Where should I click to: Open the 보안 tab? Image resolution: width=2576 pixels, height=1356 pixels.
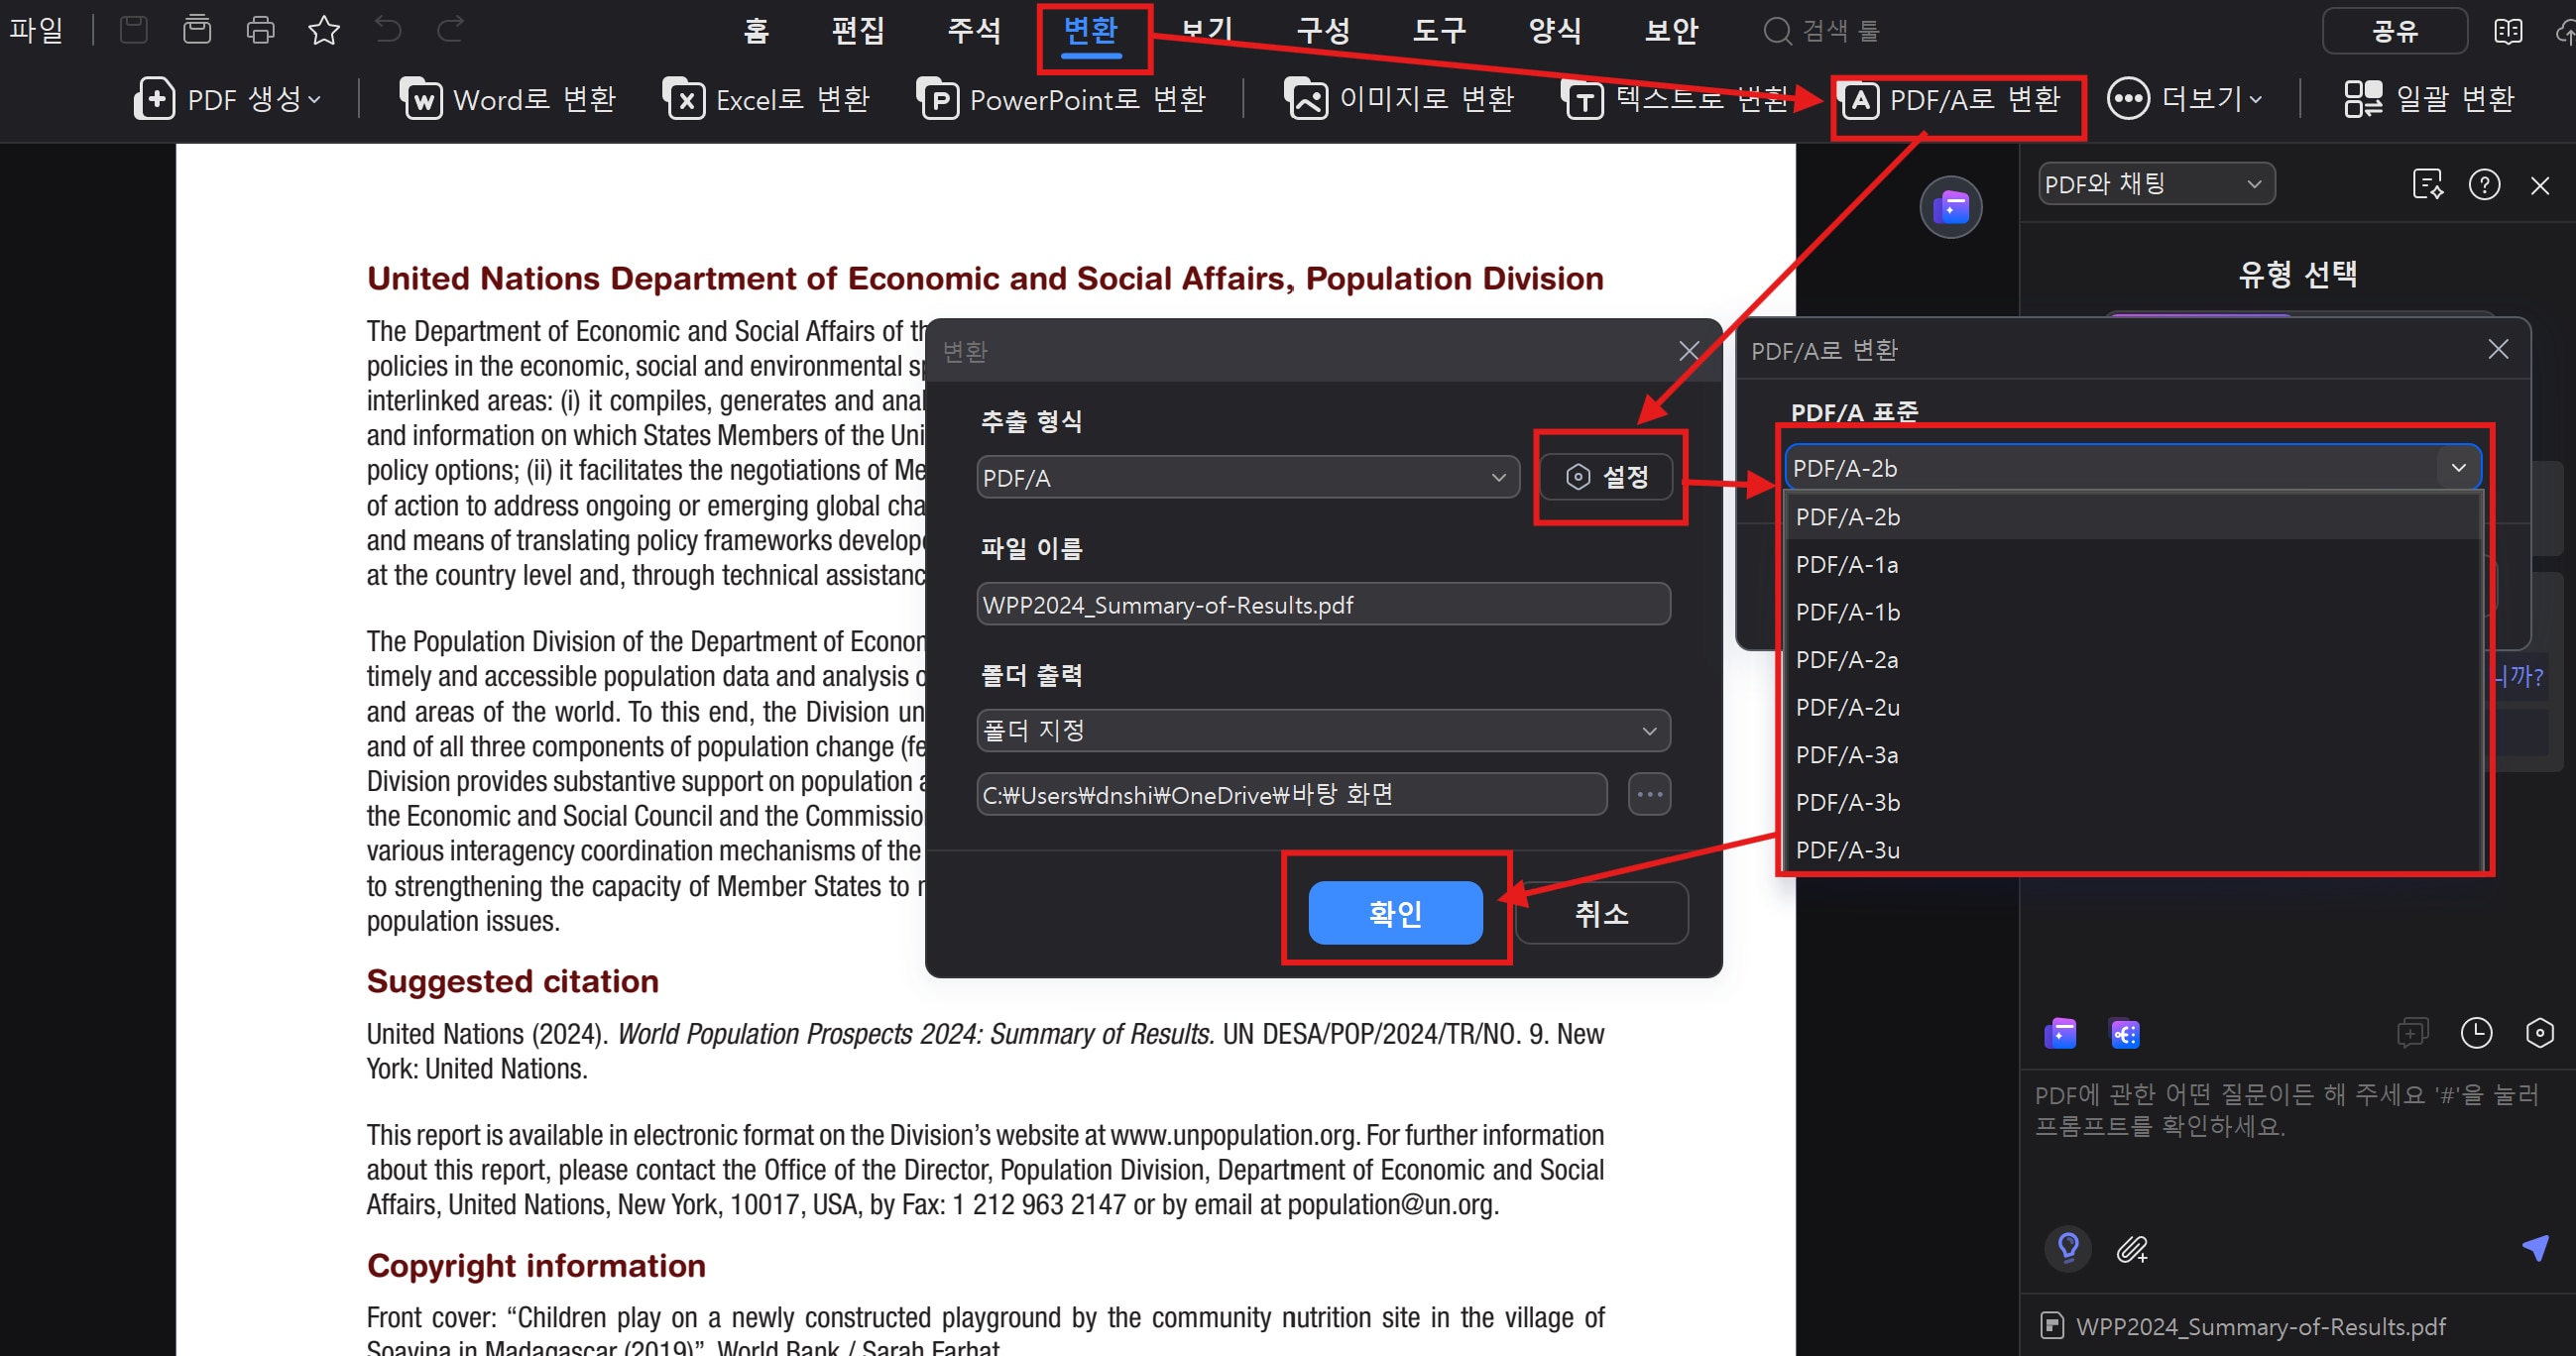(x=1672, y=31)
